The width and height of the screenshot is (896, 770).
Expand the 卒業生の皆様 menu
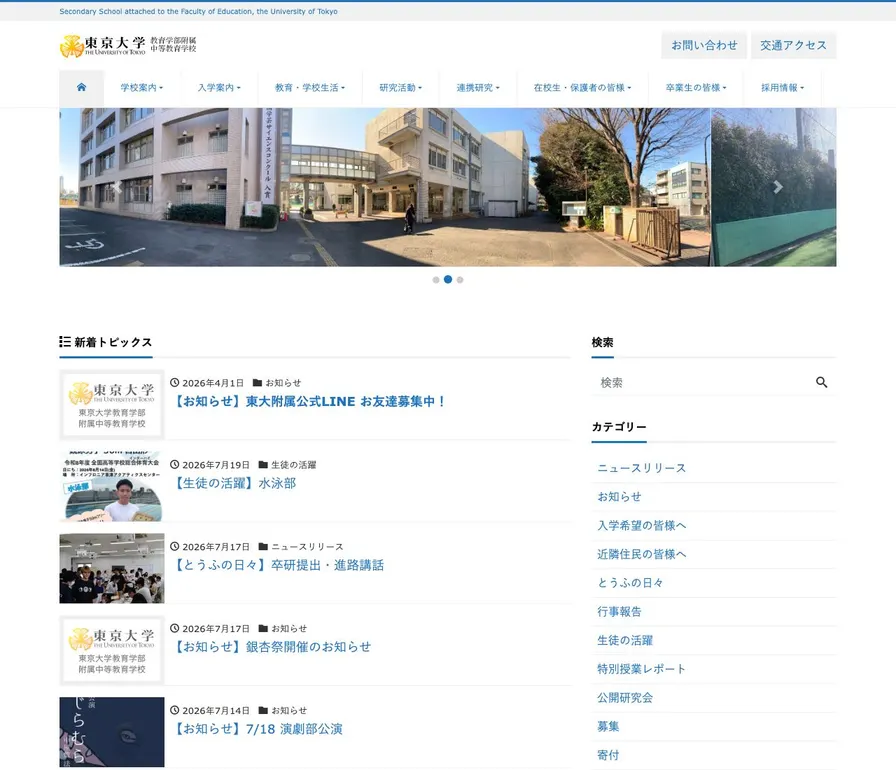click(695, 87)
